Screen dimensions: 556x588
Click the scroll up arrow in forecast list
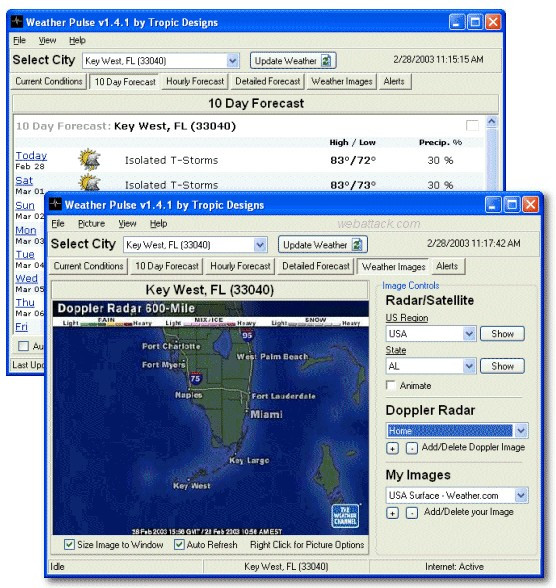[x=492, y=122]
